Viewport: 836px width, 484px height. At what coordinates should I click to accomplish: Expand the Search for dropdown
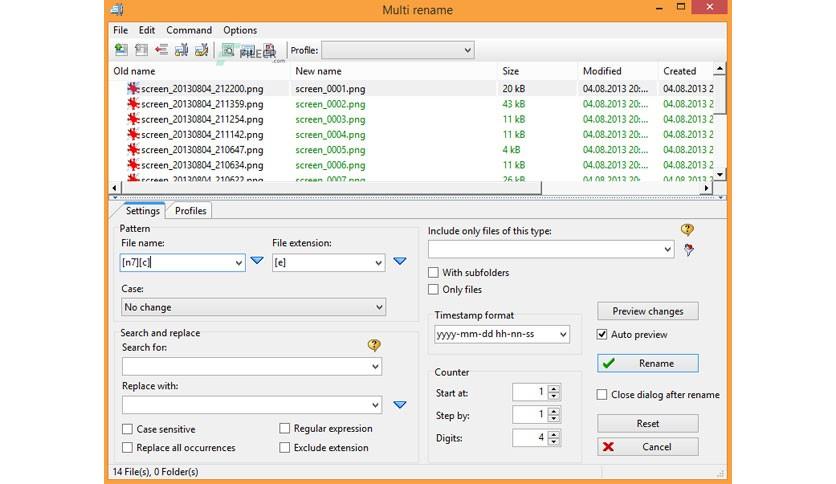375,366
